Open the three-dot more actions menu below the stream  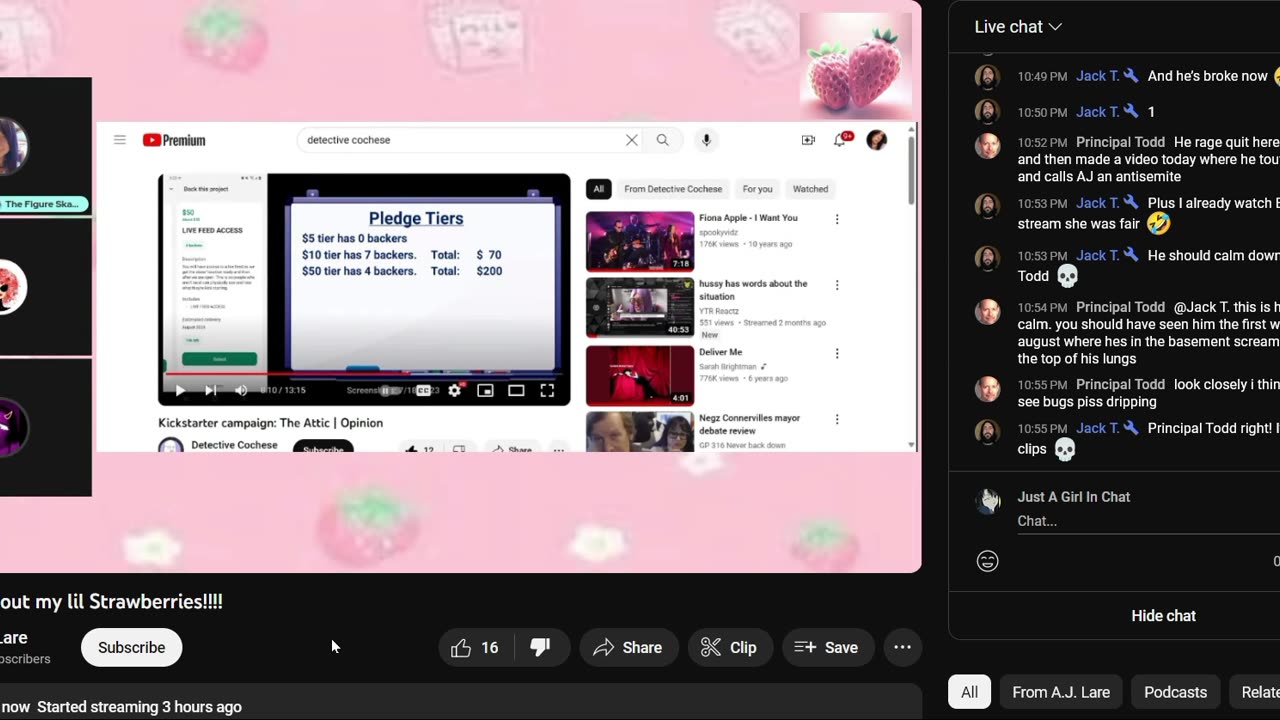coord(902,648)
